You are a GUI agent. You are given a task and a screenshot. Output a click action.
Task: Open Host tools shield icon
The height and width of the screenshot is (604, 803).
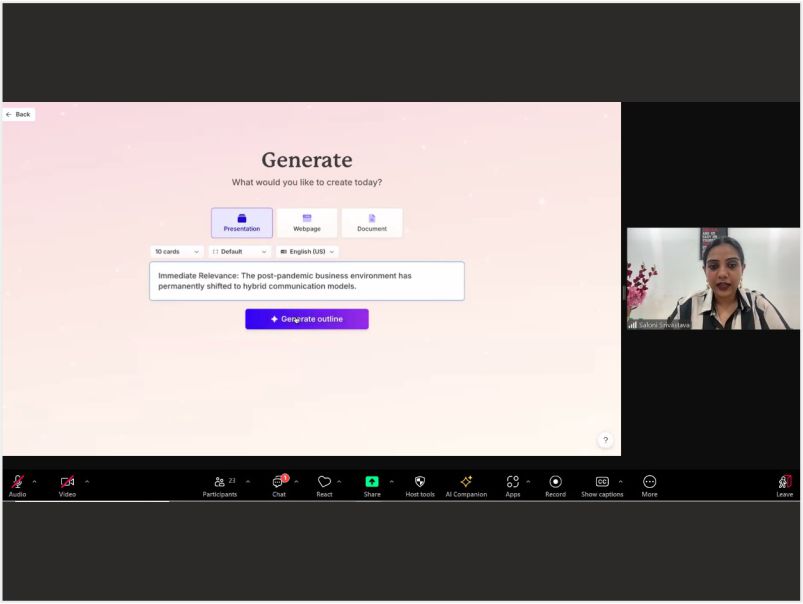click(420, 482)
